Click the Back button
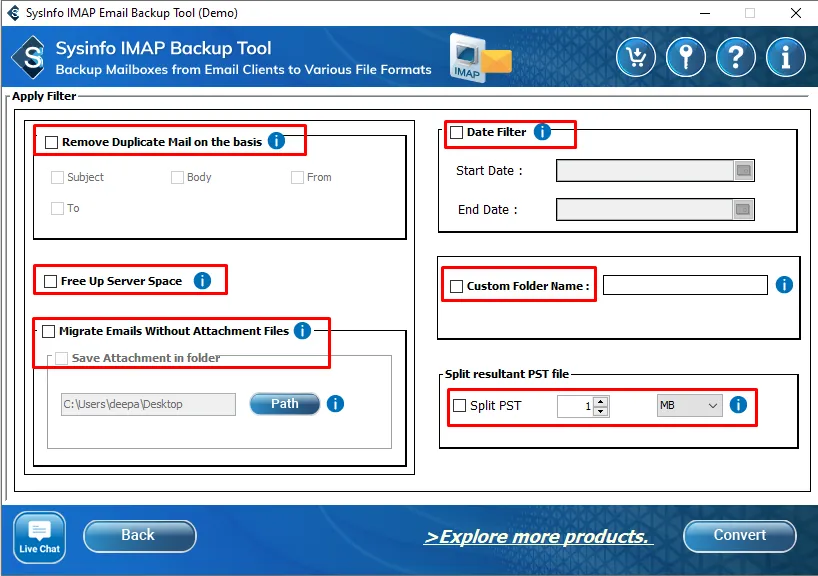The image size is (818, 576). pos(139,536)
